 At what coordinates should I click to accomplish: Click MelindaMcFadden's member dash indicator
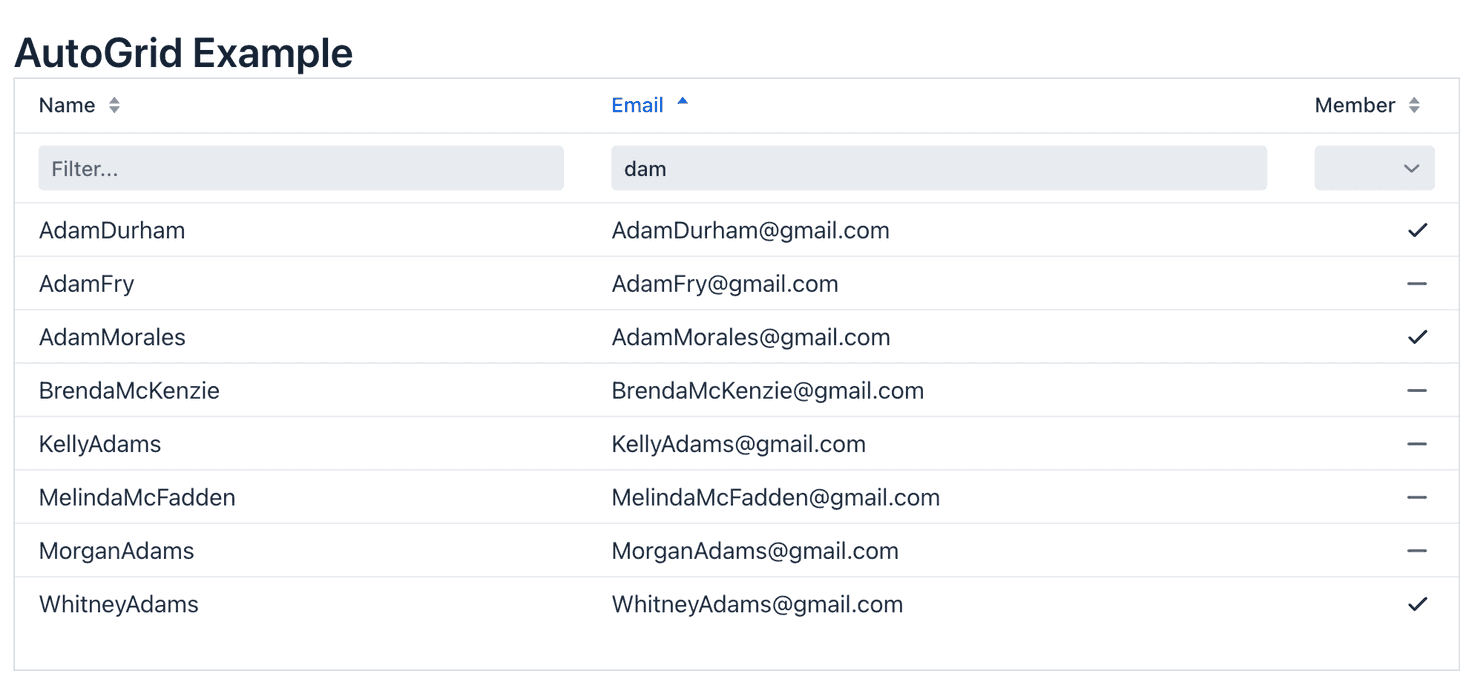click(x=1416, y=498)
